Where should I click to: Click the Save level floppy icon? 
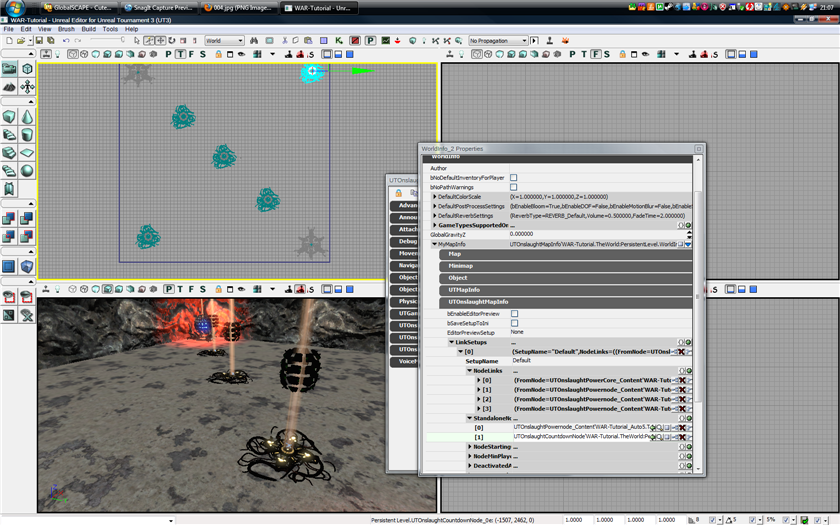click(40, 41)
